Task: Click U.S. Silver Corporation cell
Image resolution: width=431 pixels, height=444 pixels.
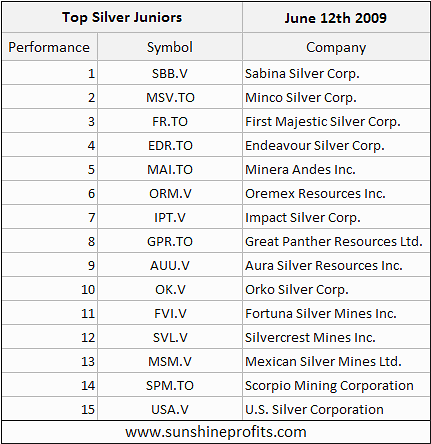Action: coord(336,409)
